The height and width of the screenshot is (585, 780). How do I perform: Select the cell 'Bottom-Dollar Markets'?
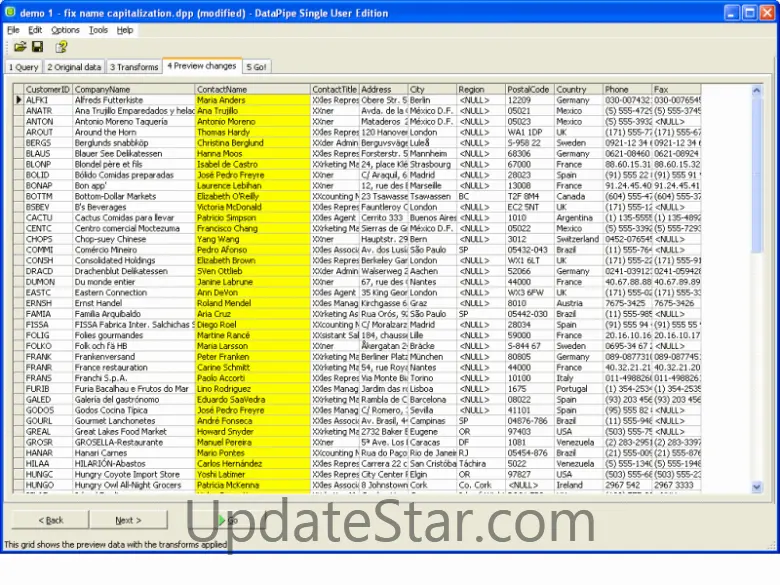pyautogui.click(x=133, y=196)
